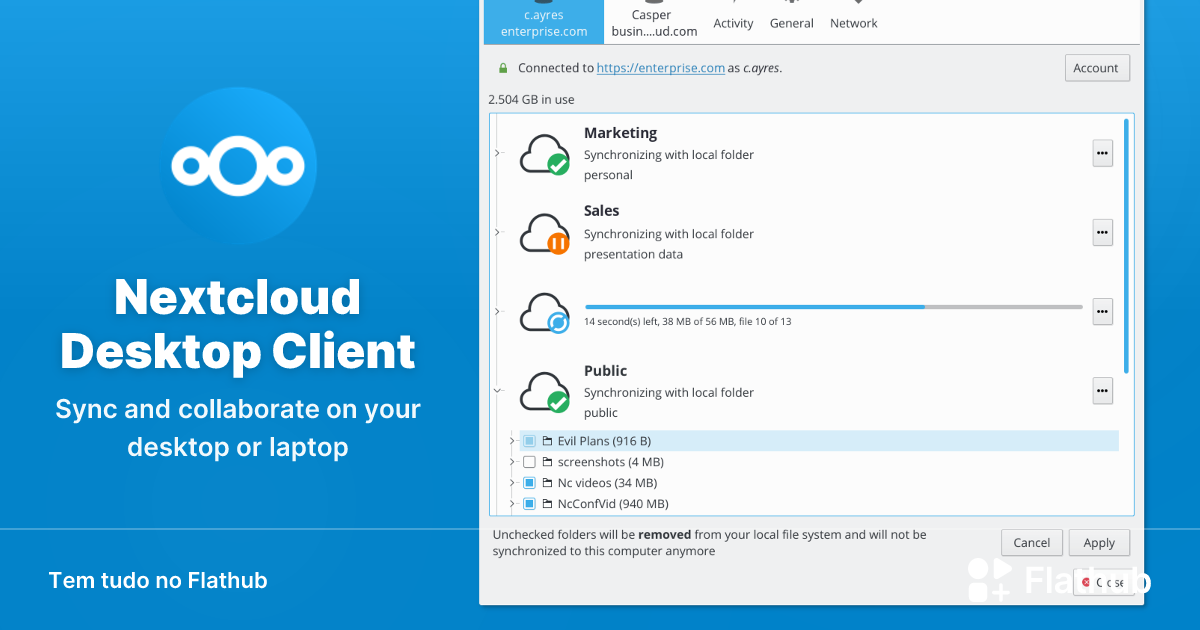Uncheck the NcConfVid folder
The image size is (1200, 630).
point(529,503)
